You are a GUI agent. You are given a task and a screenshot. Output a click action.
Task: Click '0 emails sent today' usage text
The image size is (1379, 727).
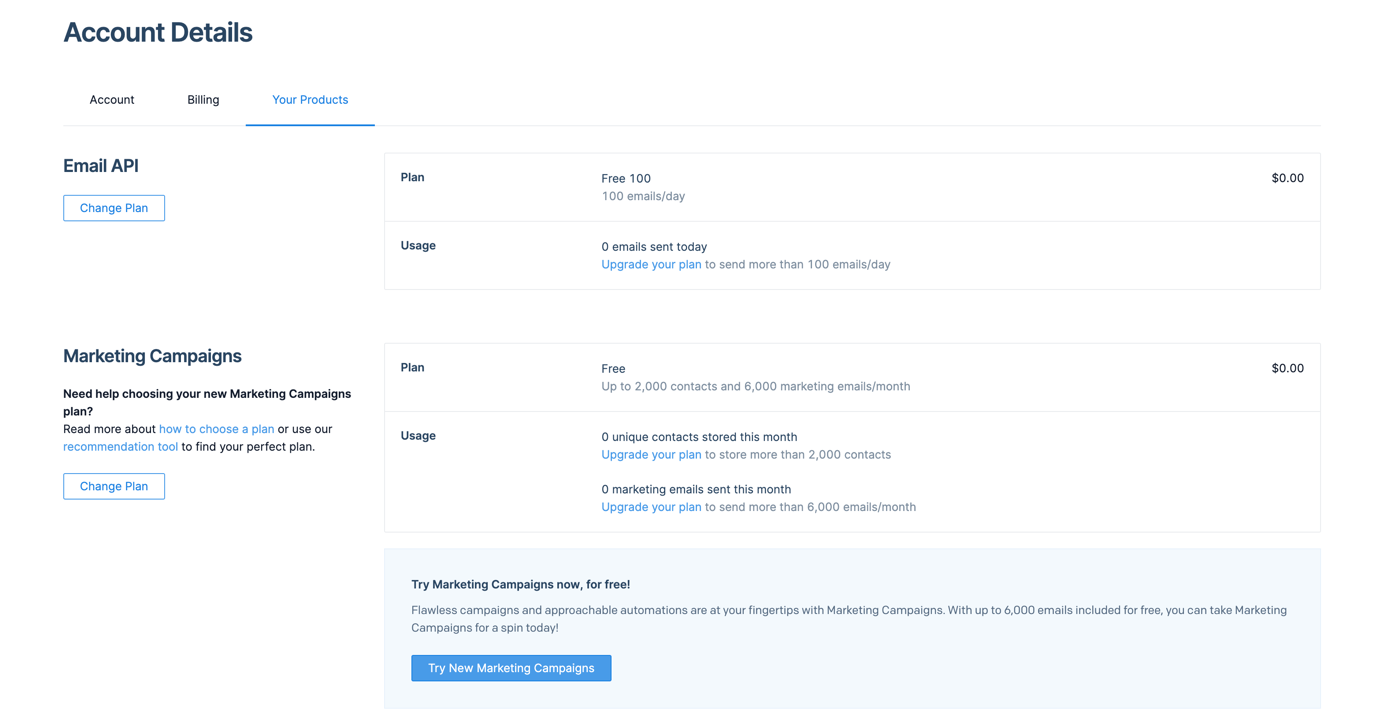tap(654, 247)
